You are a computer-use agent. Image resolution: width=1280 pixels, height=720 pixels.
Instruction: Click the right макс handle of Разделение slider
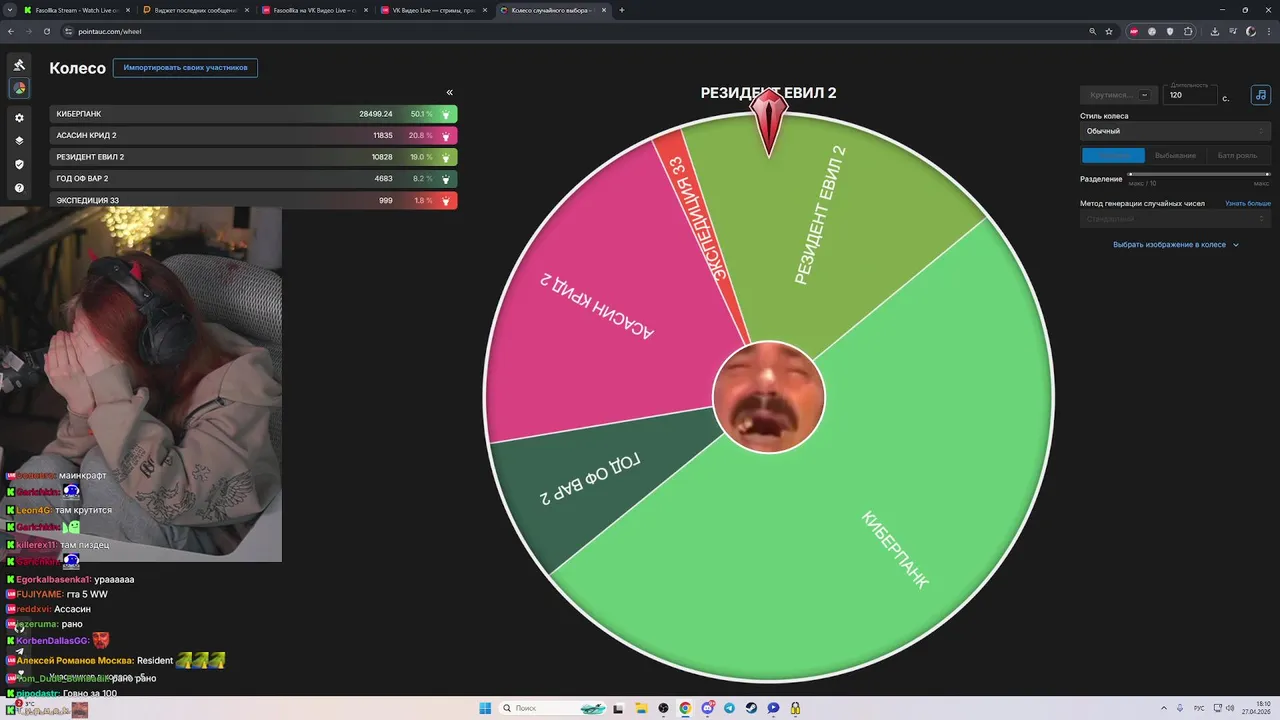pos(1268,175)
